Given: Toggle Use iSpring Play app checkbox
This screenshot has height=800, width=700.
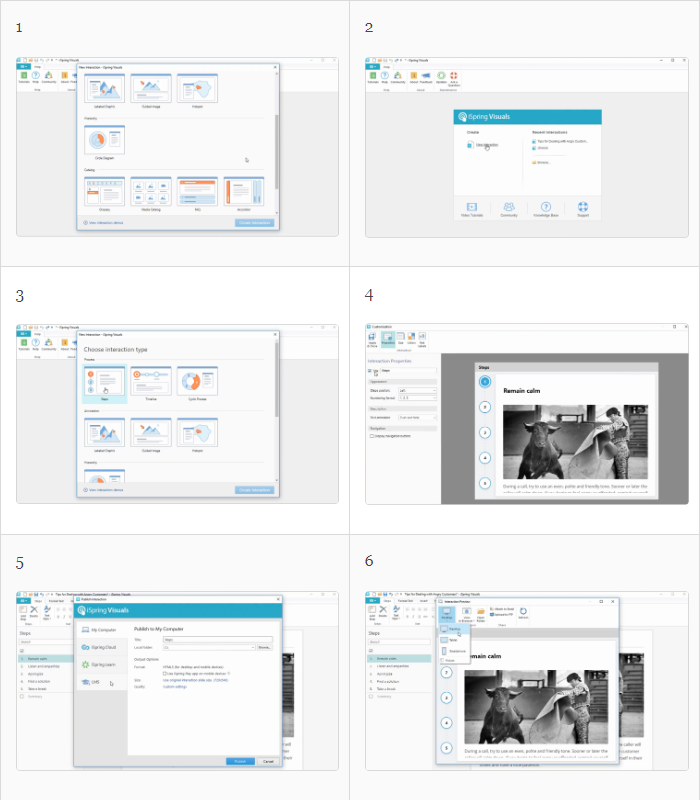Looking at the screenshot, I should point(165,674).
